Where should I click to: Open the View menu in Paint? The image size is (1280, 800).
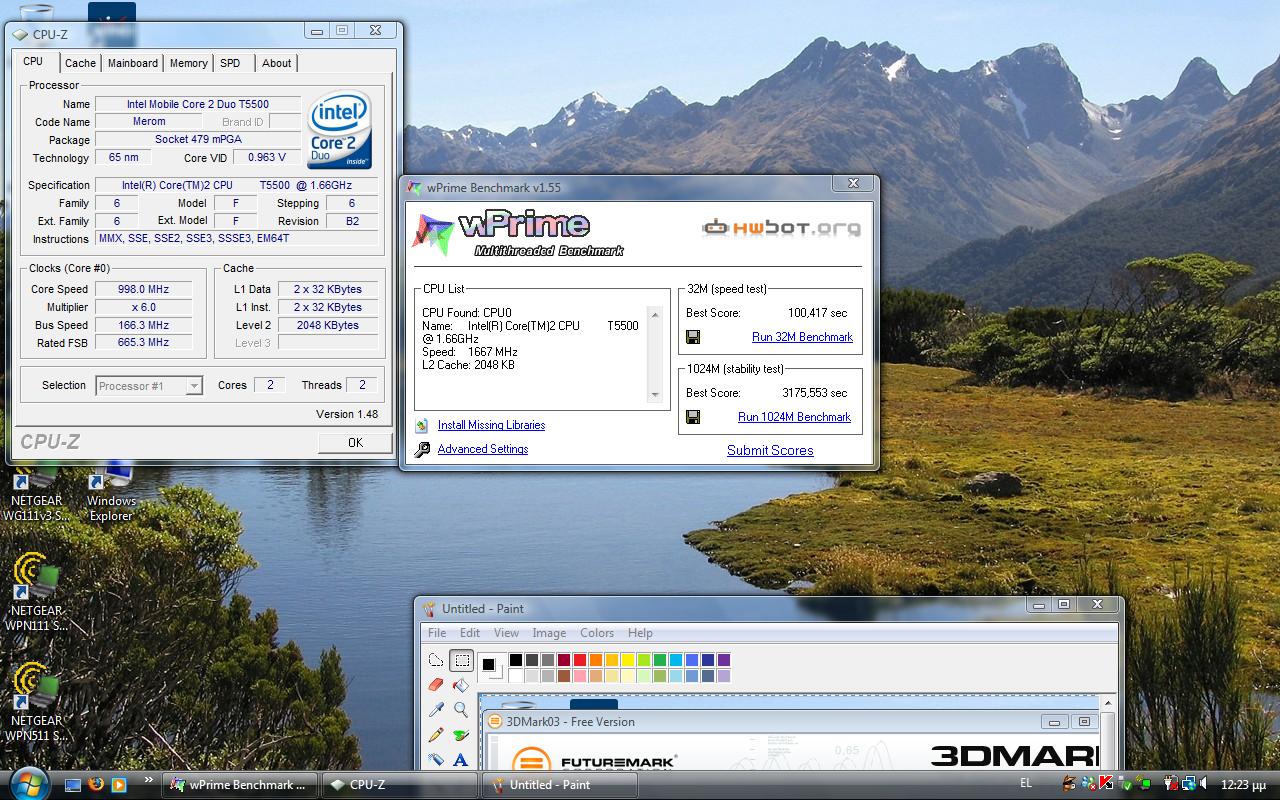[507, 633]
